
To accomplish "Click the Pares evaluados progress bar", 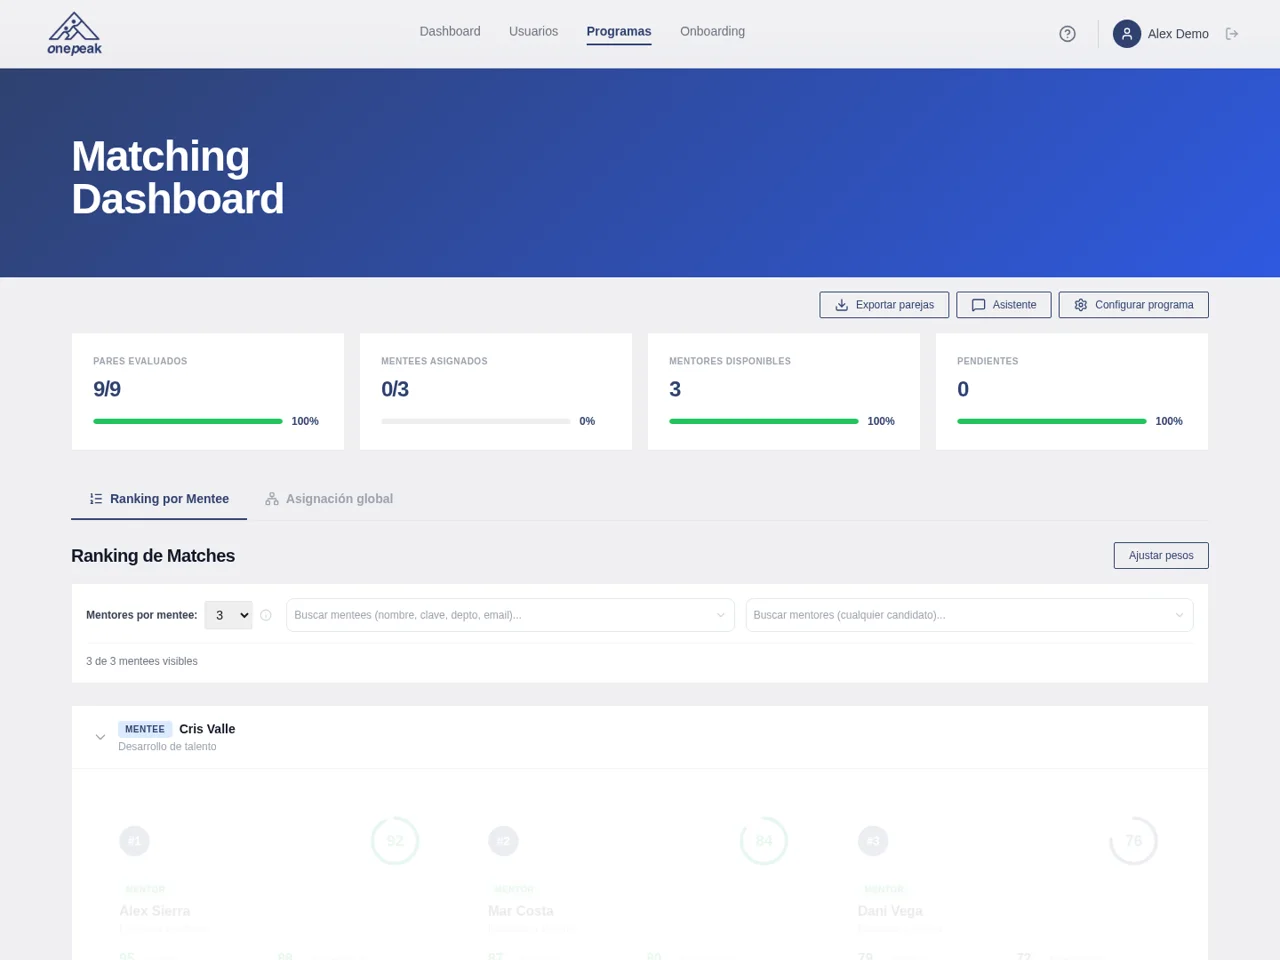I will tap(188, 421).
